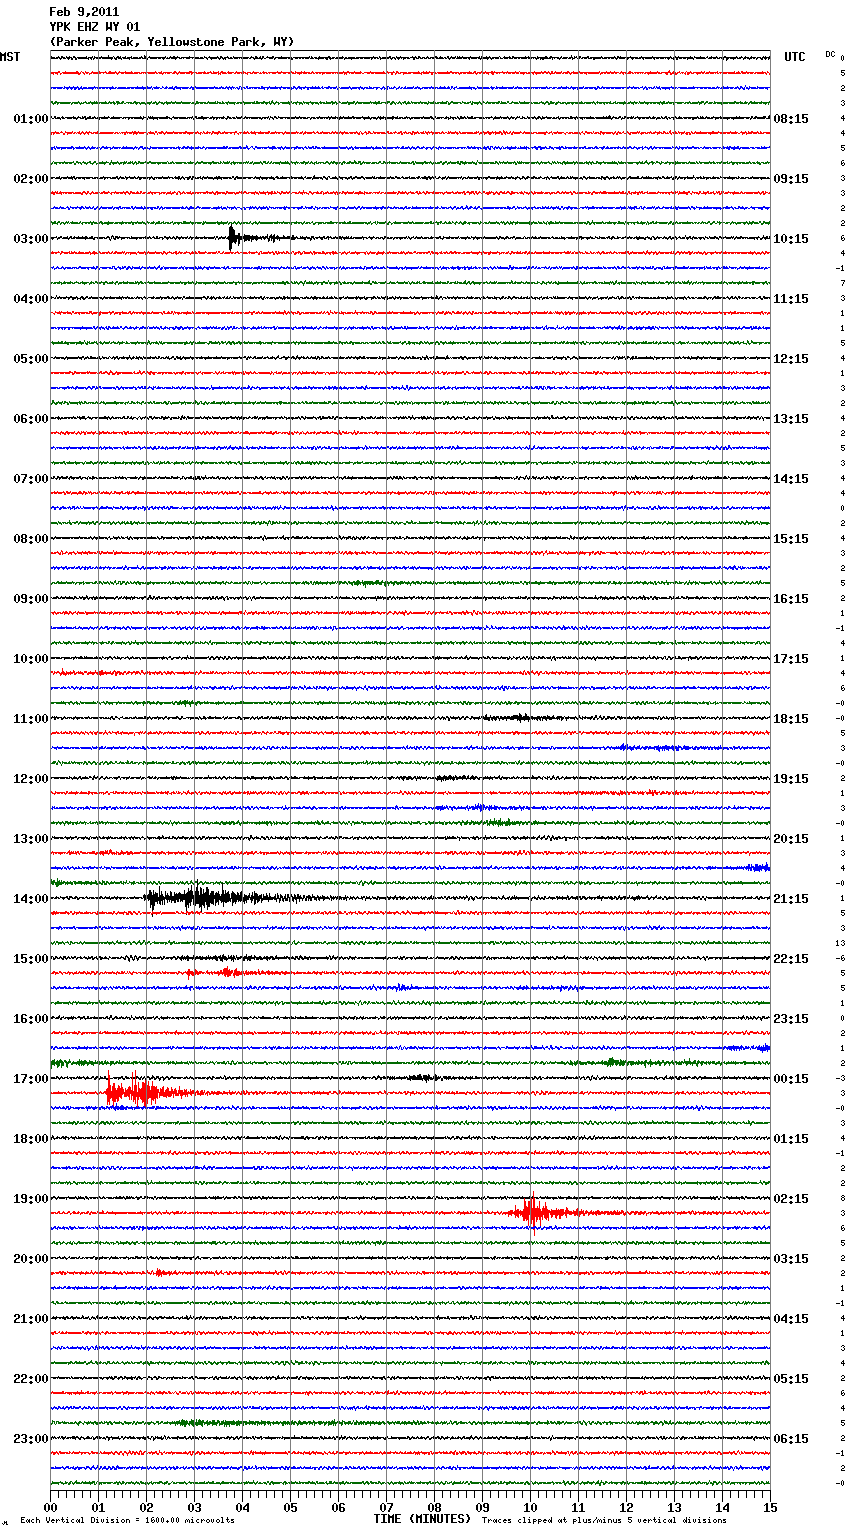Click minute axis tick label '00'
This screenshot has width=850, height=1534.
pyautogui.click(x=50, y=1507)
